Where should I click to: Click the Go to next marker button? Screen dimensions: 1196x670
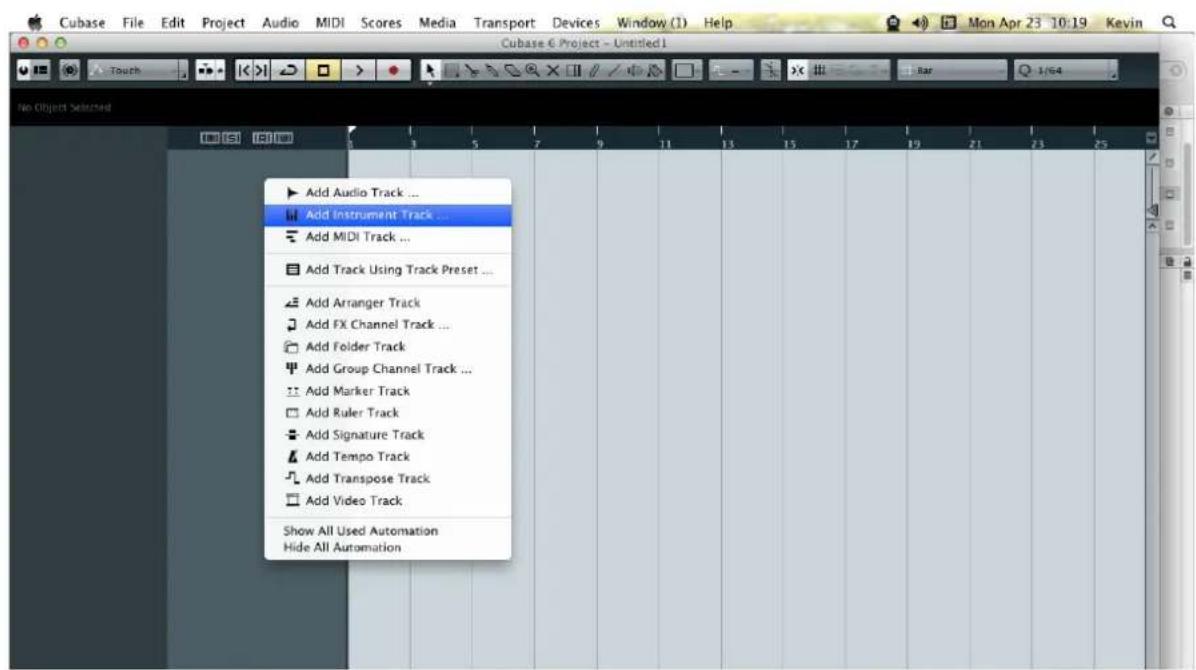(262, 70)
